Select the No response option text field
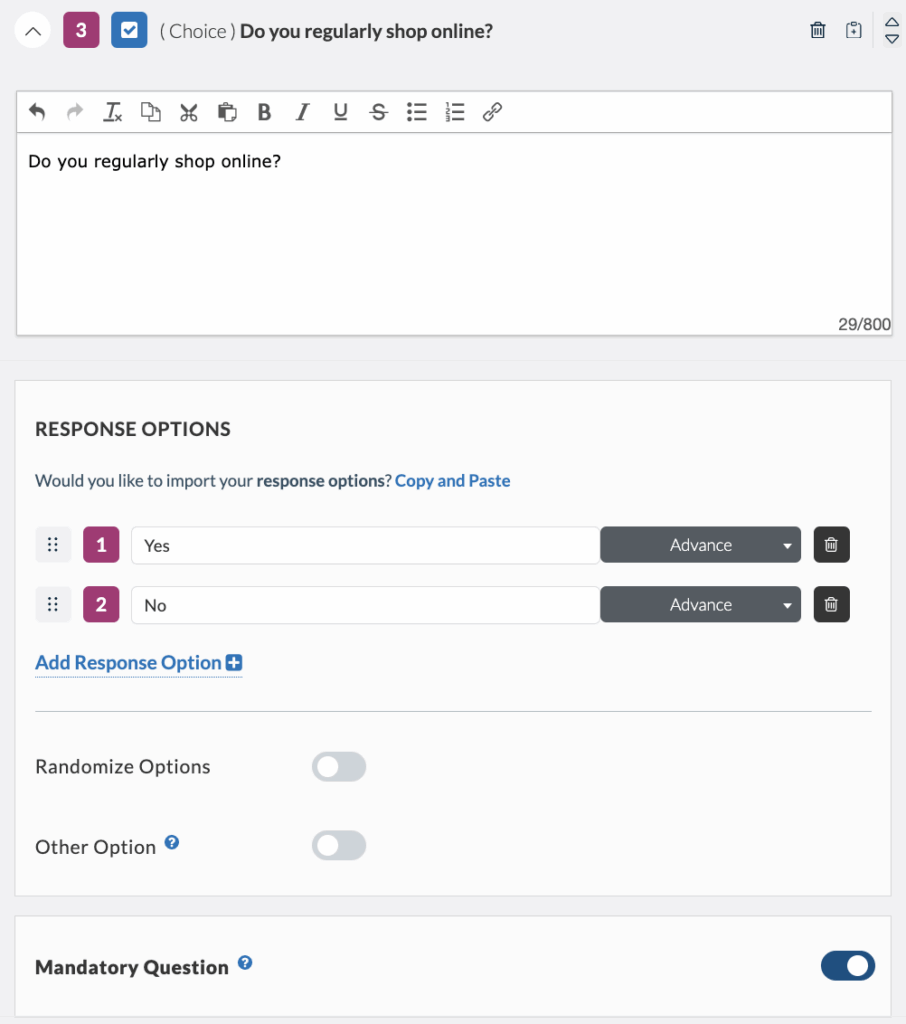 365,604
